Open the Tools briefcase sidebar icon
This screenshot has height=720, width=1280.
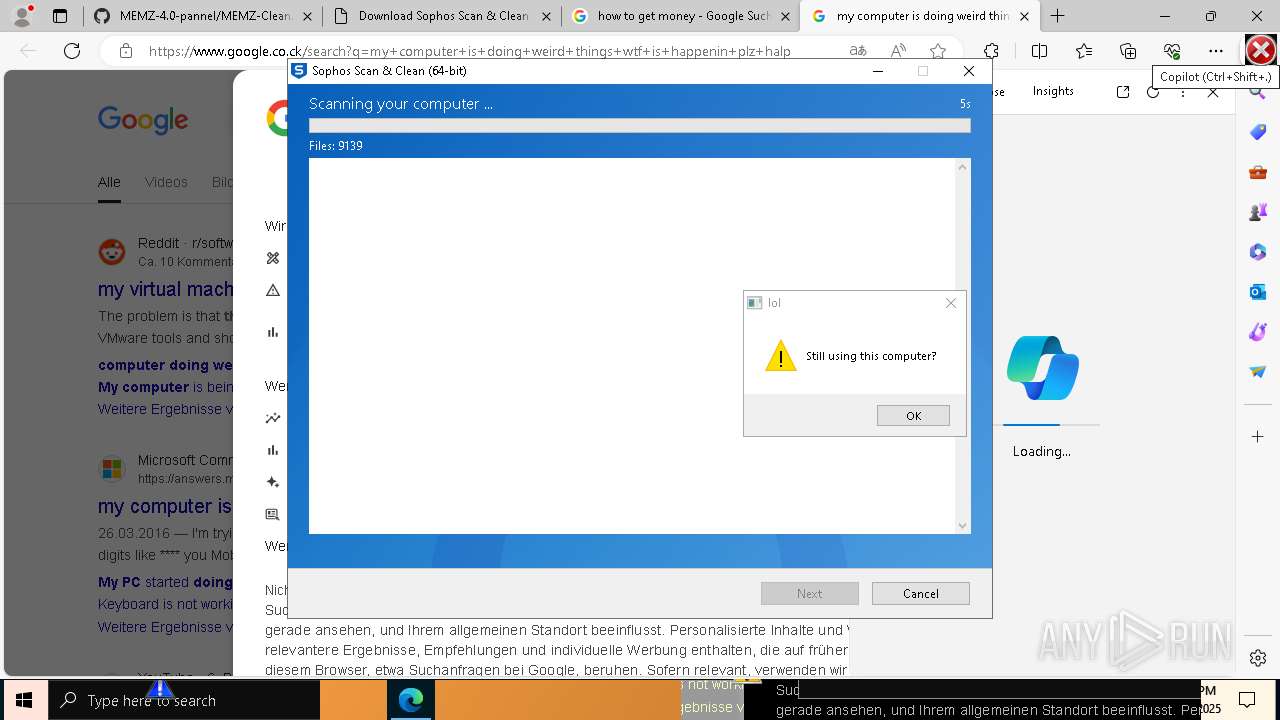[1258, 172]
